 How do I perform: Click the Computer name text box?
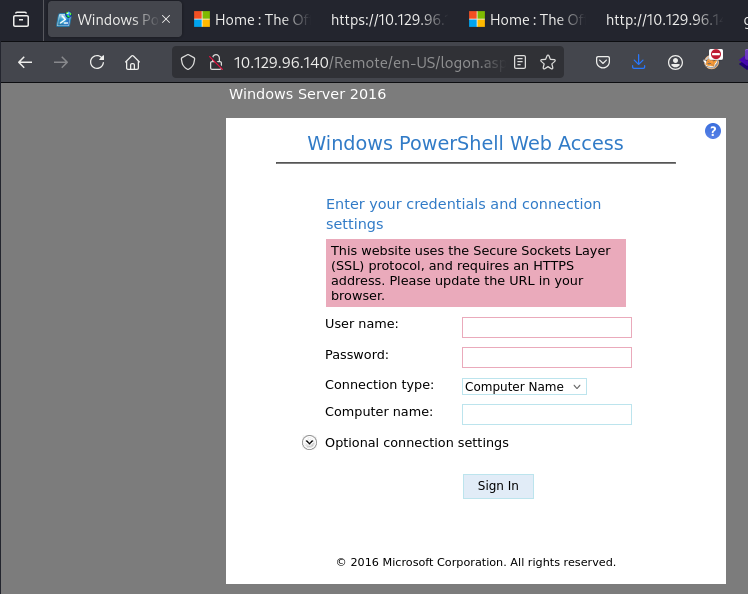(546, 414)
